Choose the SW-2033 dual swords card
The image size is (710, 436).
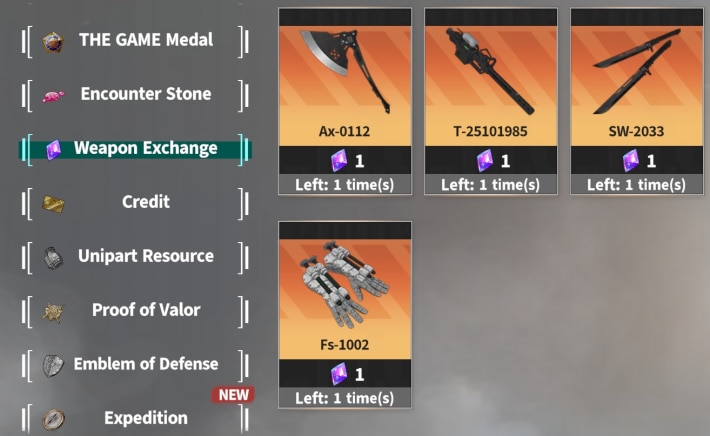tap(637, 101)
